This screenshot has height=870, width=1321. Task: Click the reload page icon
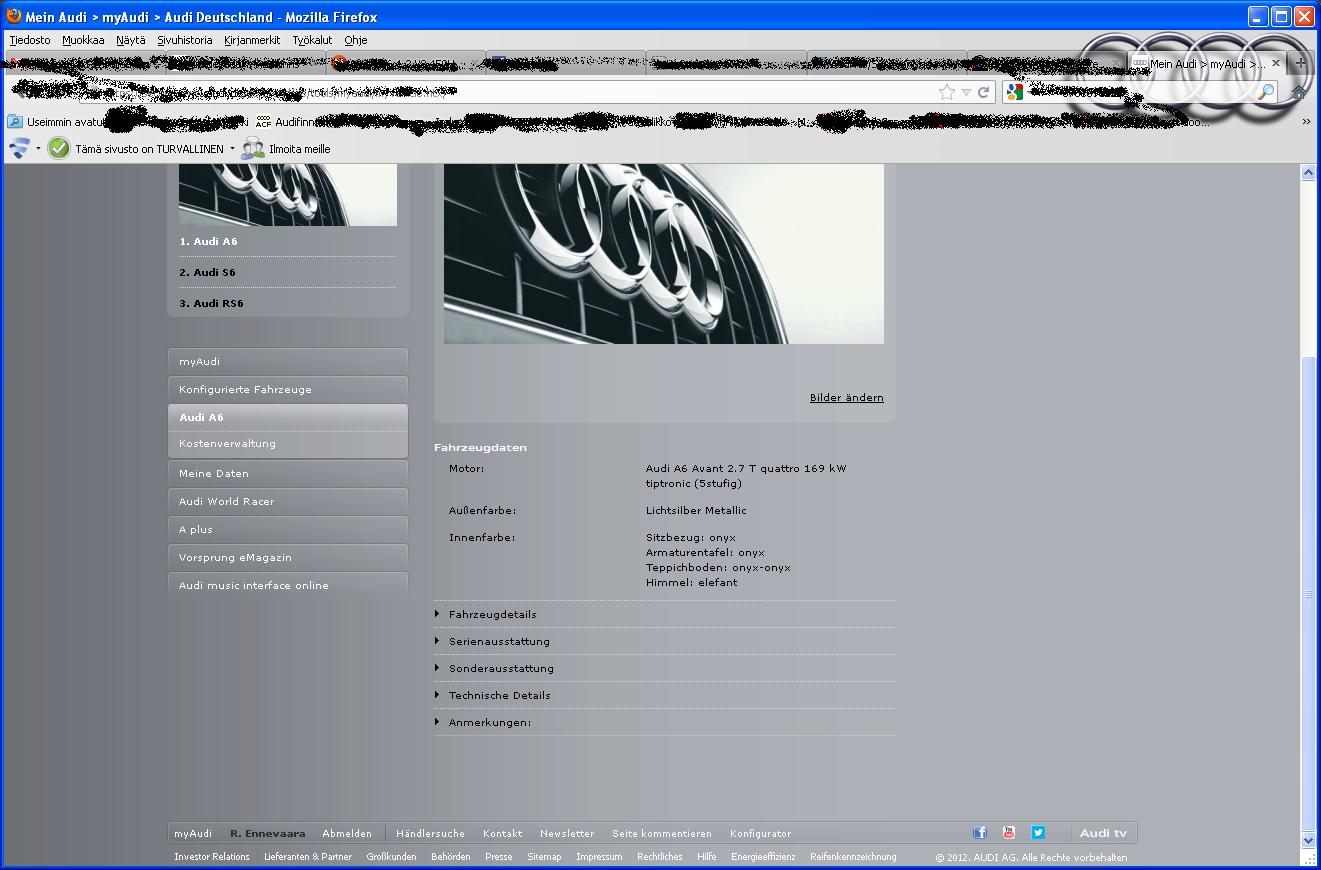point(984,92)
